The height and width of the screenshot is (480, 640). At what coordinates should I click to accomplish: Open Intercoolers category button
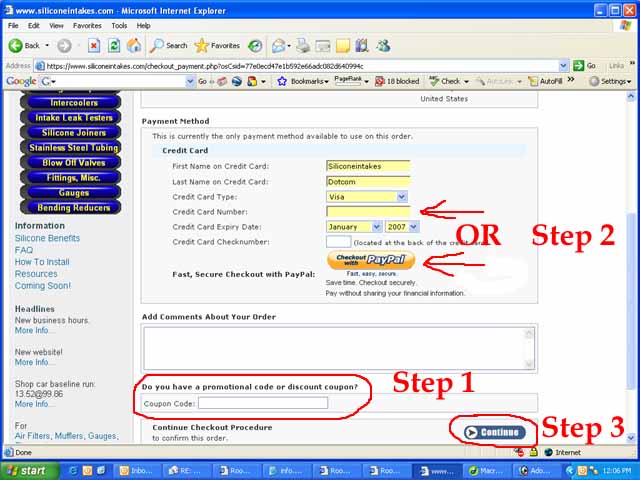coord(73,103)
